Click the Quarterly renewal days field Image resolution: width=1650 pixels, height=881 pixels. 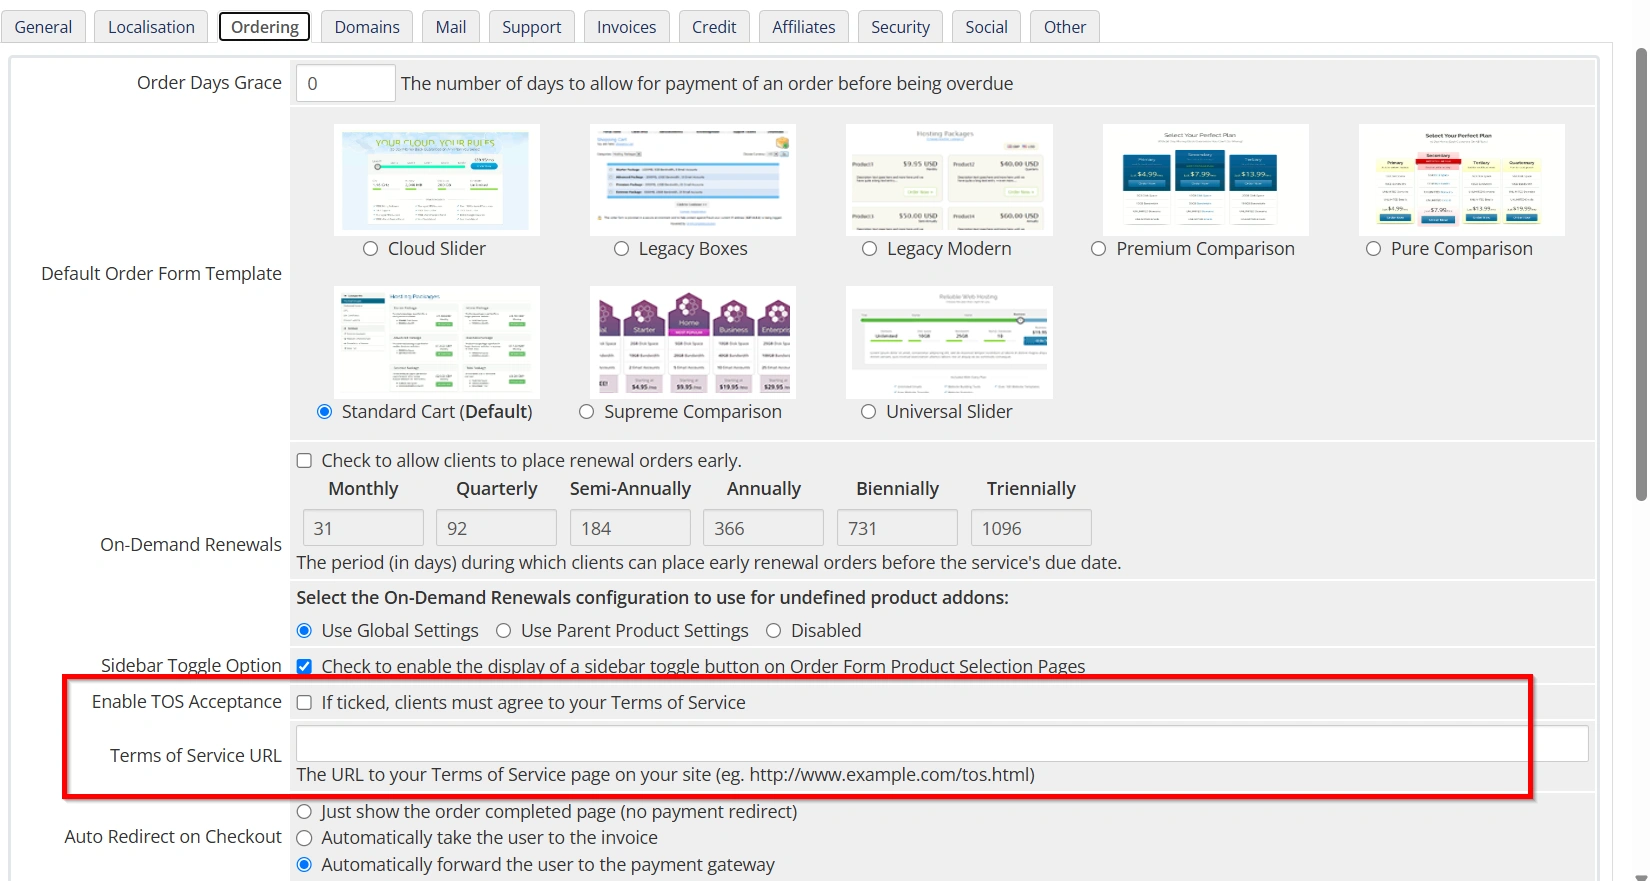[x=496, y=528]
